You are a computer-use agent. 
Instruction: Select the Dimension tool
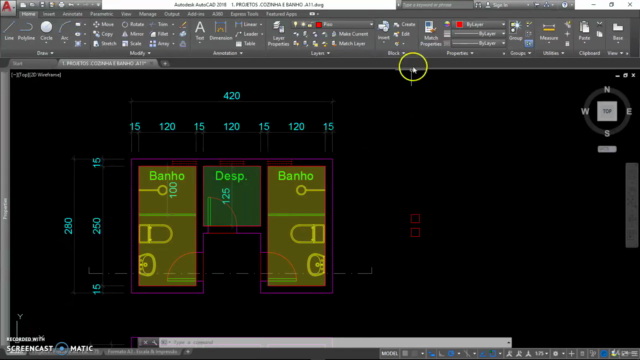[220, 31]
